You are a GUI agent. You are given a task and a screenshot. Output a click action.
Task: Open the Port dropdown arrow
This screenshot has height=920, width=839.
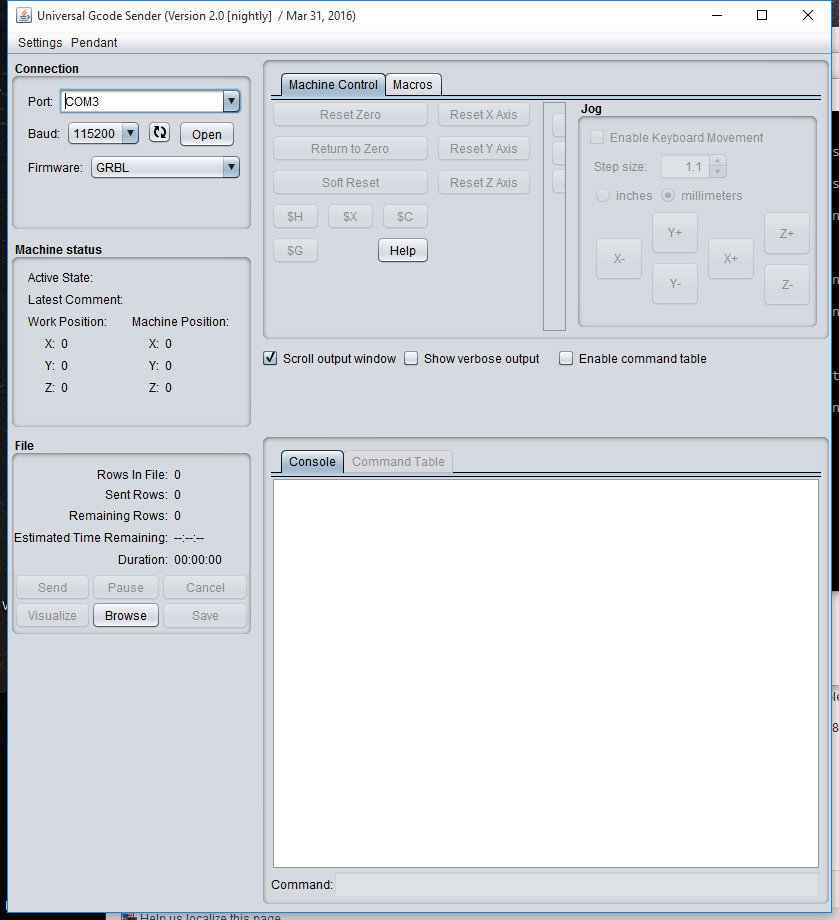pos(231,102)
